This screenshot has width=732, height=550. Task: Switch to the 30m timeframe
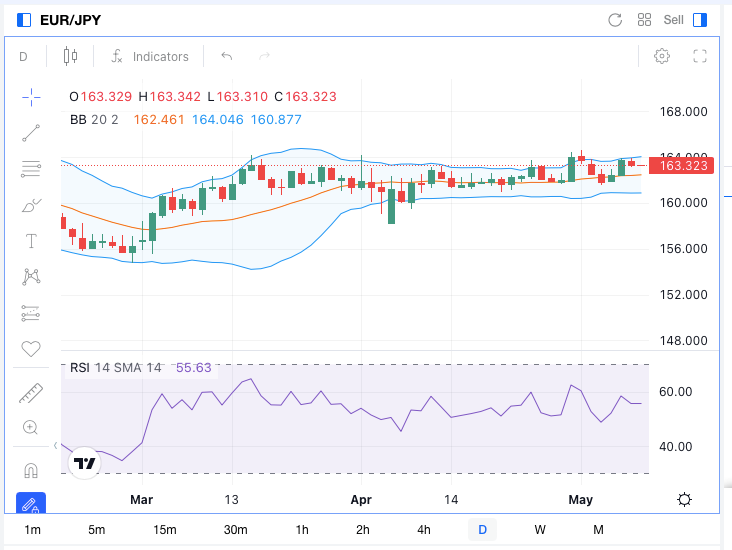tap(235, 530)
